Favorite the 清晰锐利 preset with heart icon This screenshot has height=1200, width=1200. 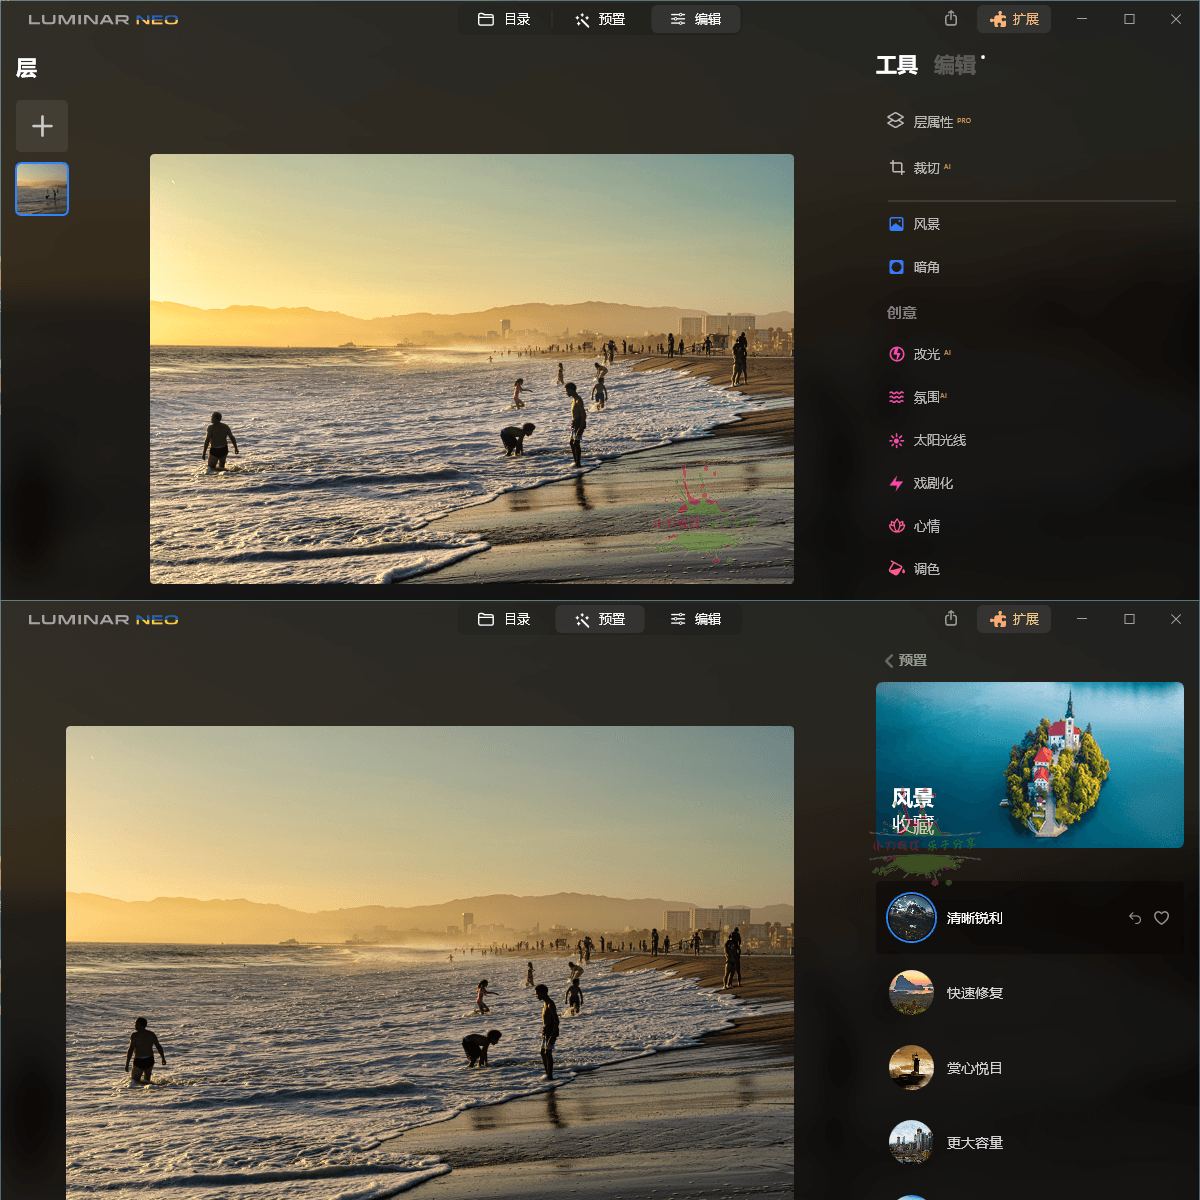(x=1162, y=918)
